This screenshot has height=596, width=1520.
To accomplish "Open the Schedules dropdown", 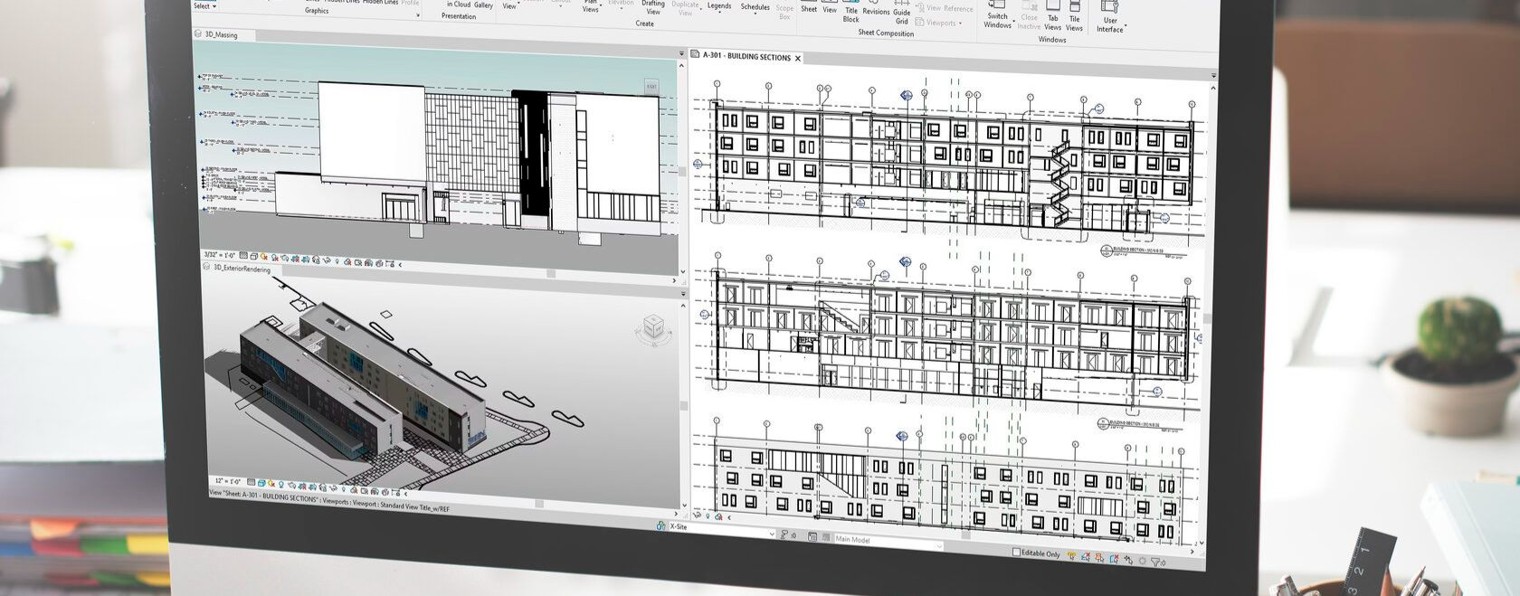I will pyautogui.click(x=755, y=7).
